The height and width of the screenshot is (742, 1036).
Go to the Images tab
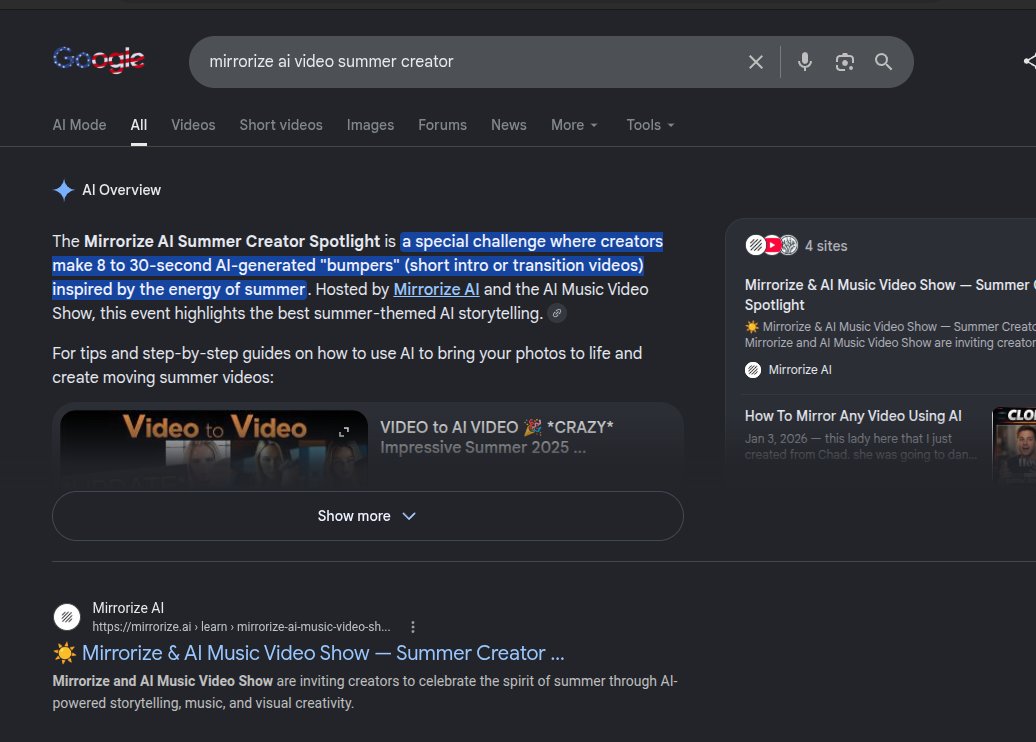click(x=370, y=125)
